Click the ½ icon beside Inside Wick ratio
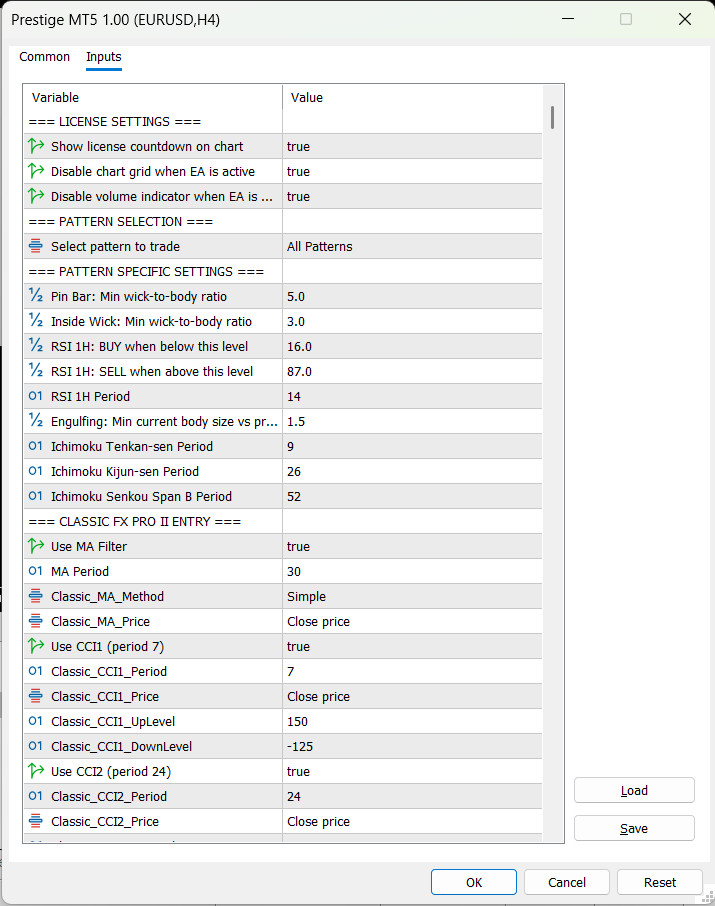715x906 pixels. coord(36,321)
